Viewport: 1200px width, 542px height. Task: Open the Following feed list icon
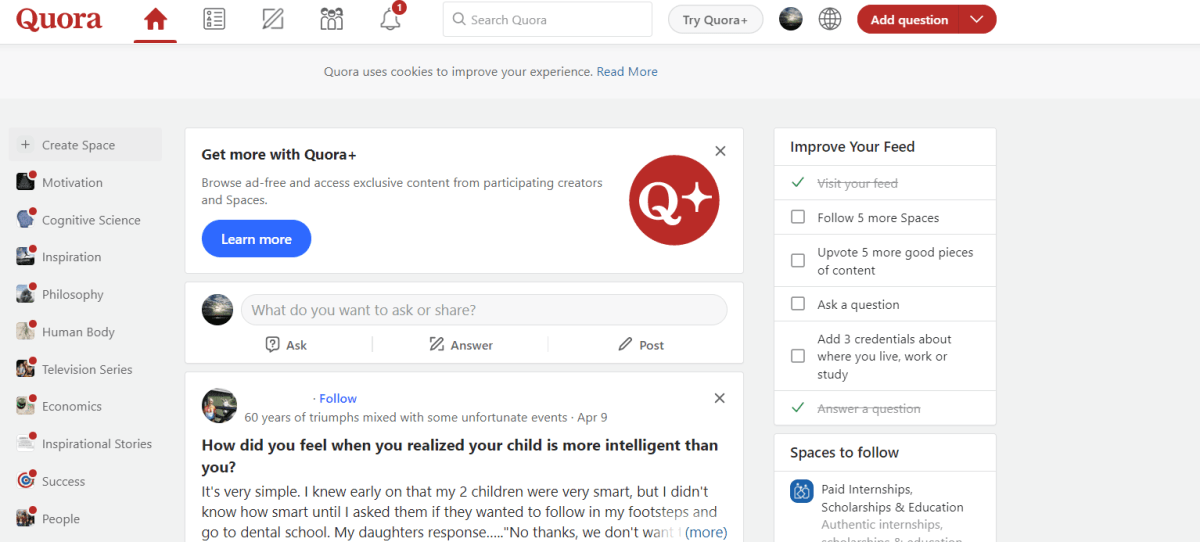(x=213, y=20)
